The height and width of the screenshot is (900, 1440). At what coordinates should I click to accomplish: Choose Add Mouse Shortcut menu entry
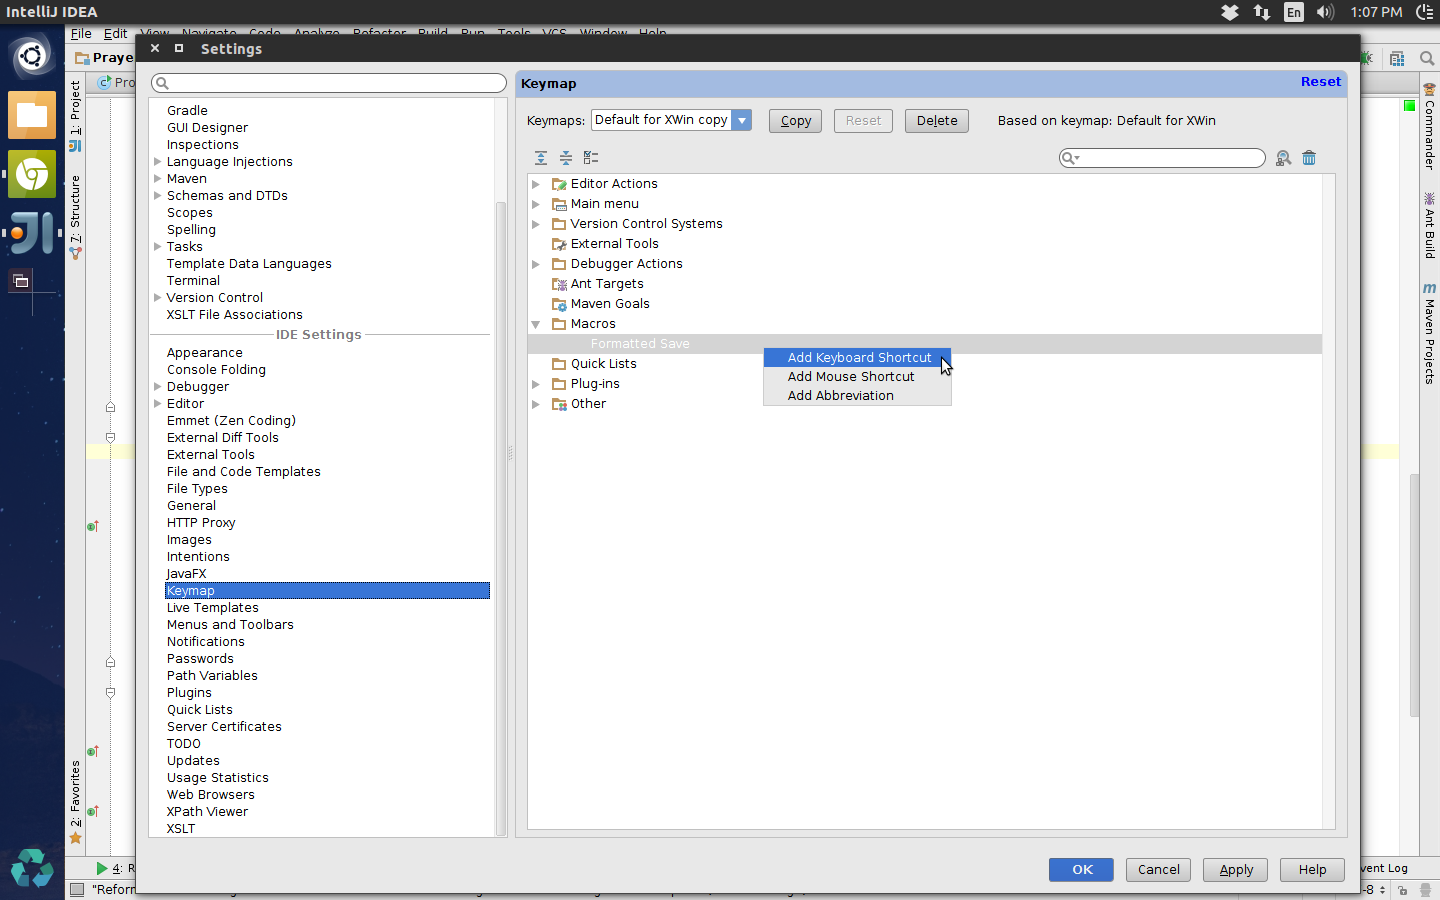coord(857,377)
